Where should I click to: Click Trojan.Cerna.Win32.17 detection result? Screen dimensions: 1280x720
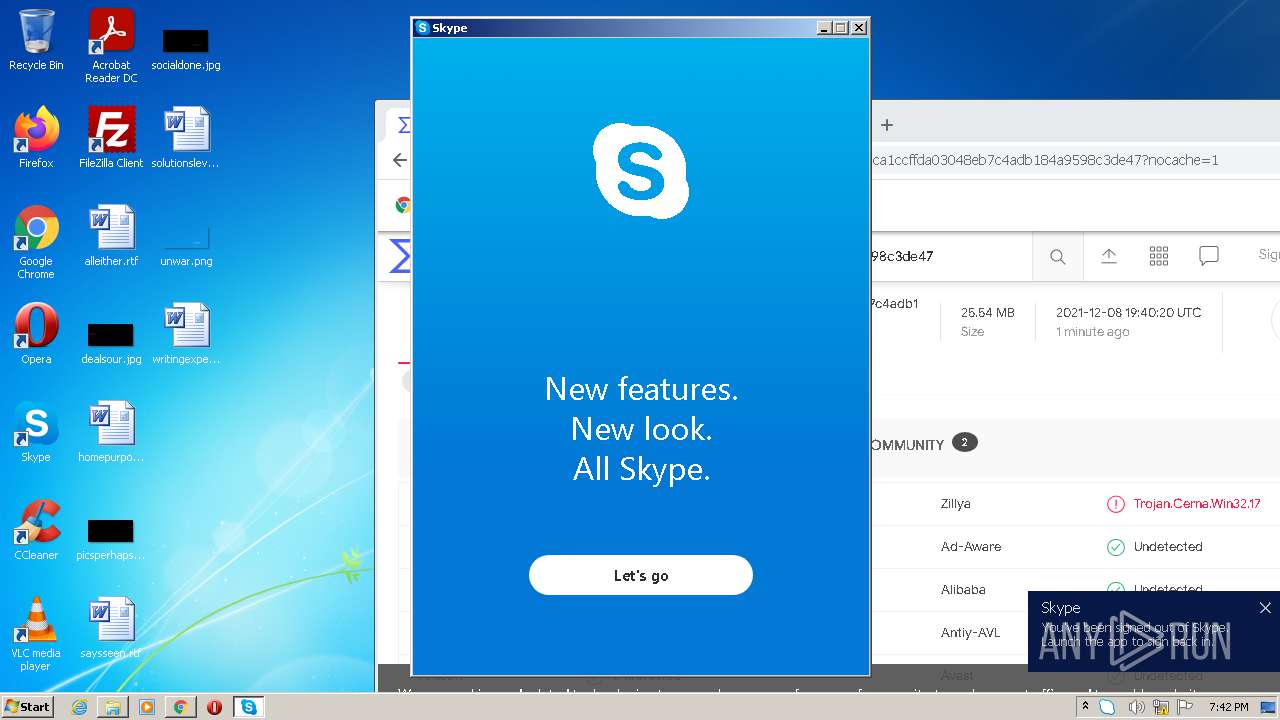click(1196, 504)
